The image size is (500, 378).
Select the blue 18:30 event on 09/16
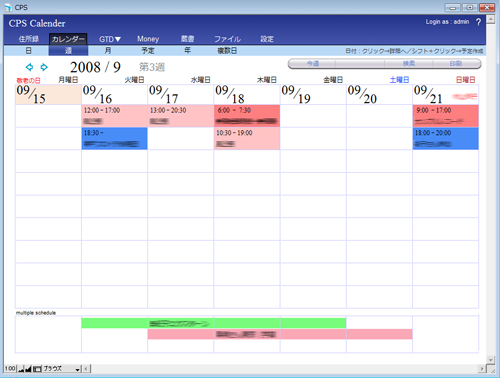coord(114,138)
